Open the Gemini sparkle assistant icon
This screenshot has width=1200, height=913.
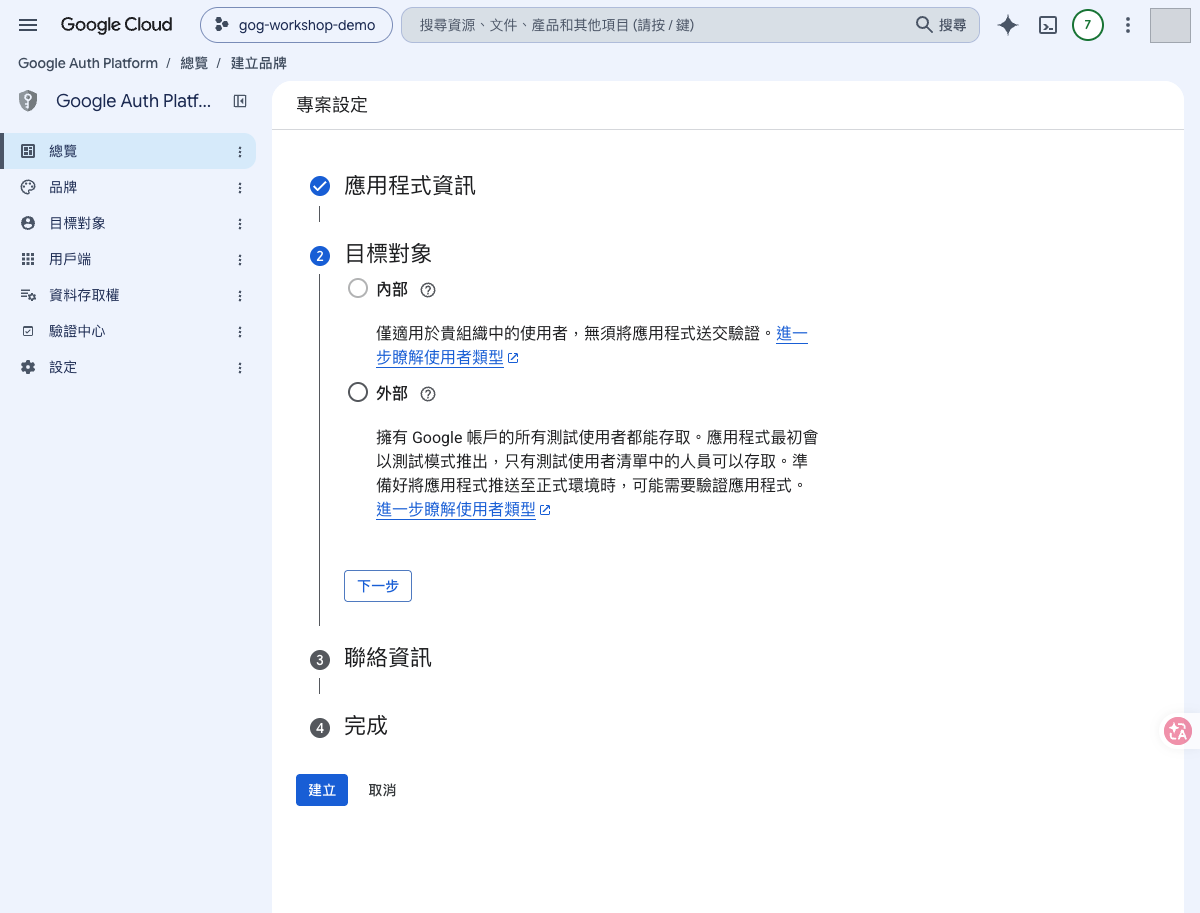[1008, 25]
